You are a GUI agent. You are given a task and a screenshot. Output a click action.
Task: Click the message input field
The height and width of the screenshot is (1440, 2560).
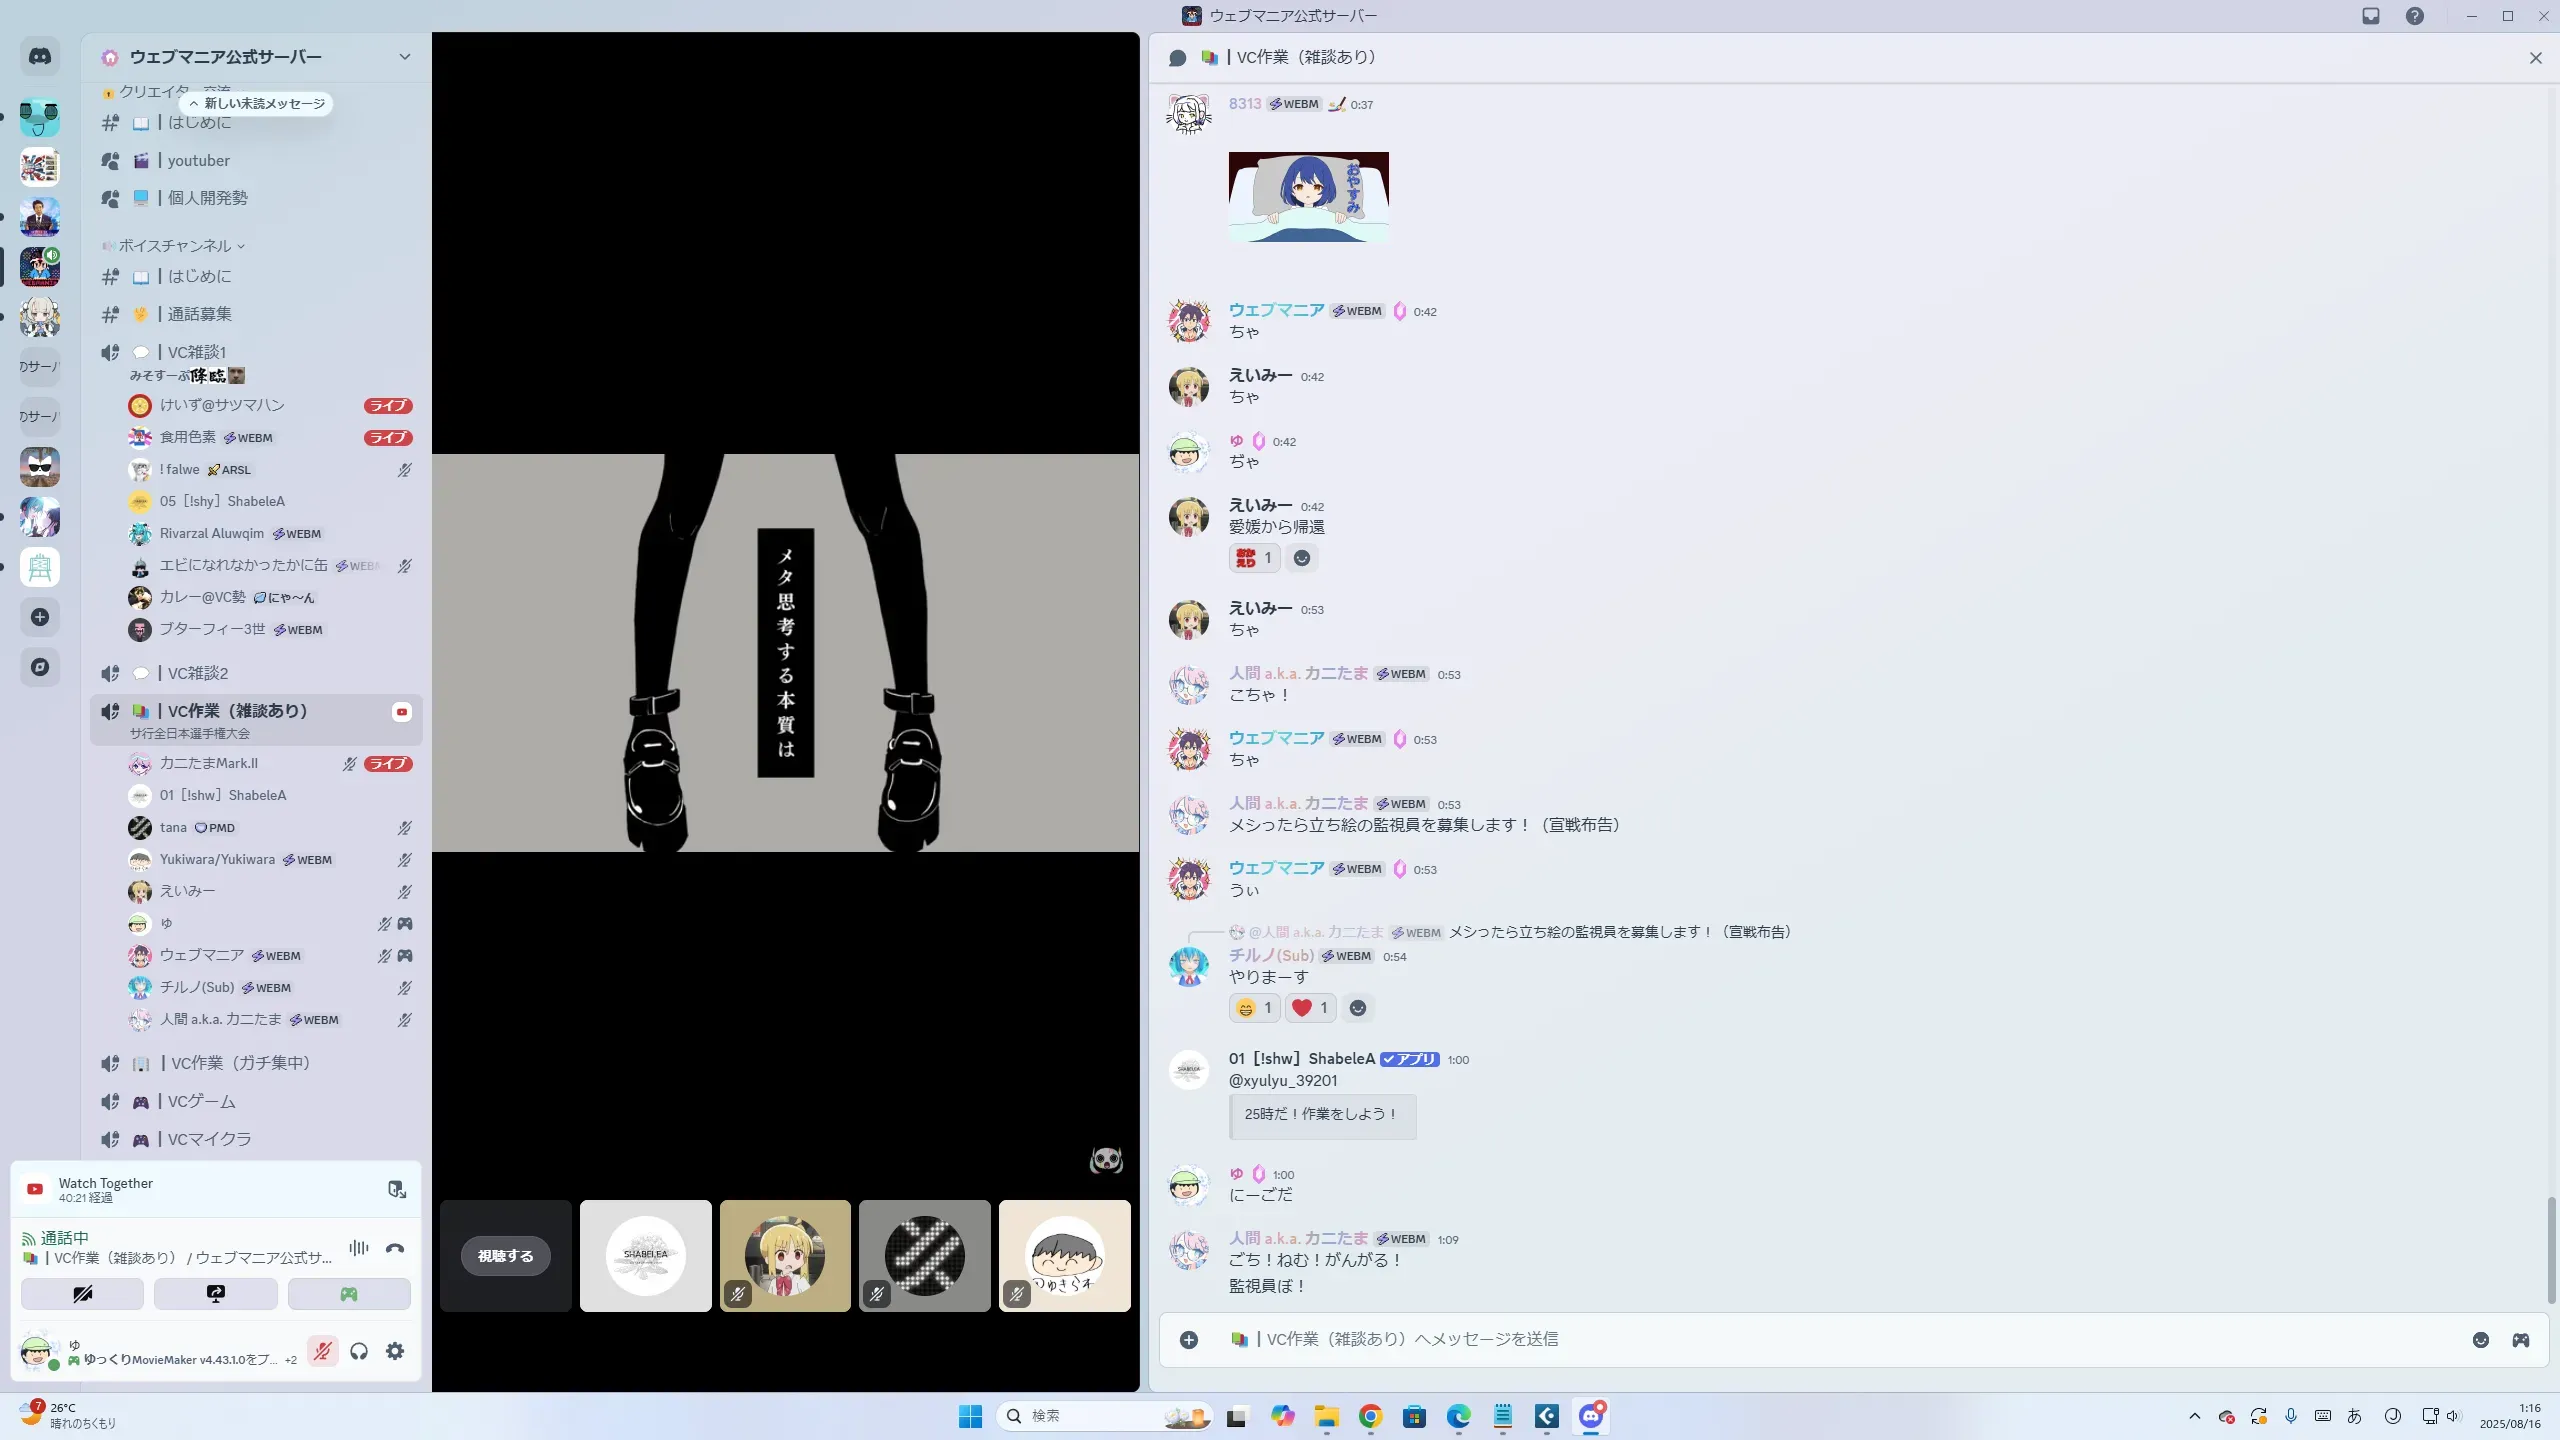tap(1800, 1340)
